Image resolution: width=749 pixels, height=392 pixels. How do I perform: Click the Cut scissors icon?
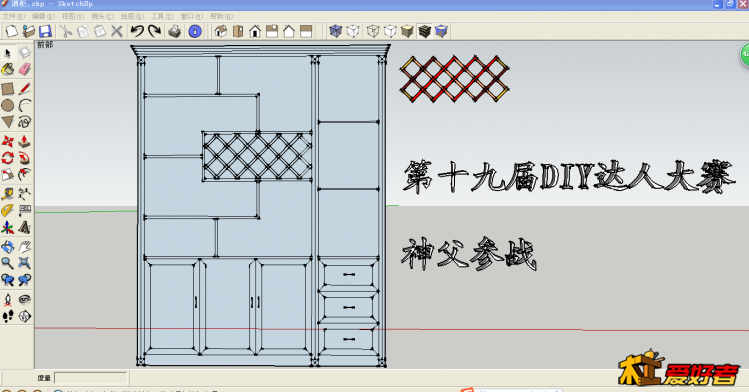point(65,32)
